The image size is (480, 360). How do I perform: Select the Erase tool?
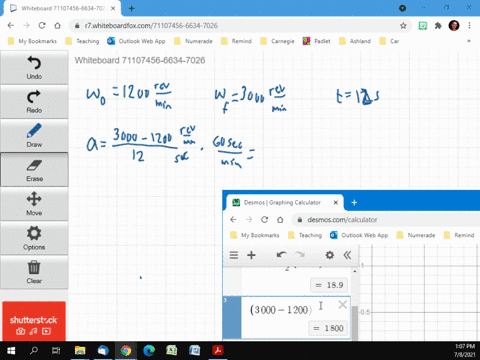pos(34,170)
